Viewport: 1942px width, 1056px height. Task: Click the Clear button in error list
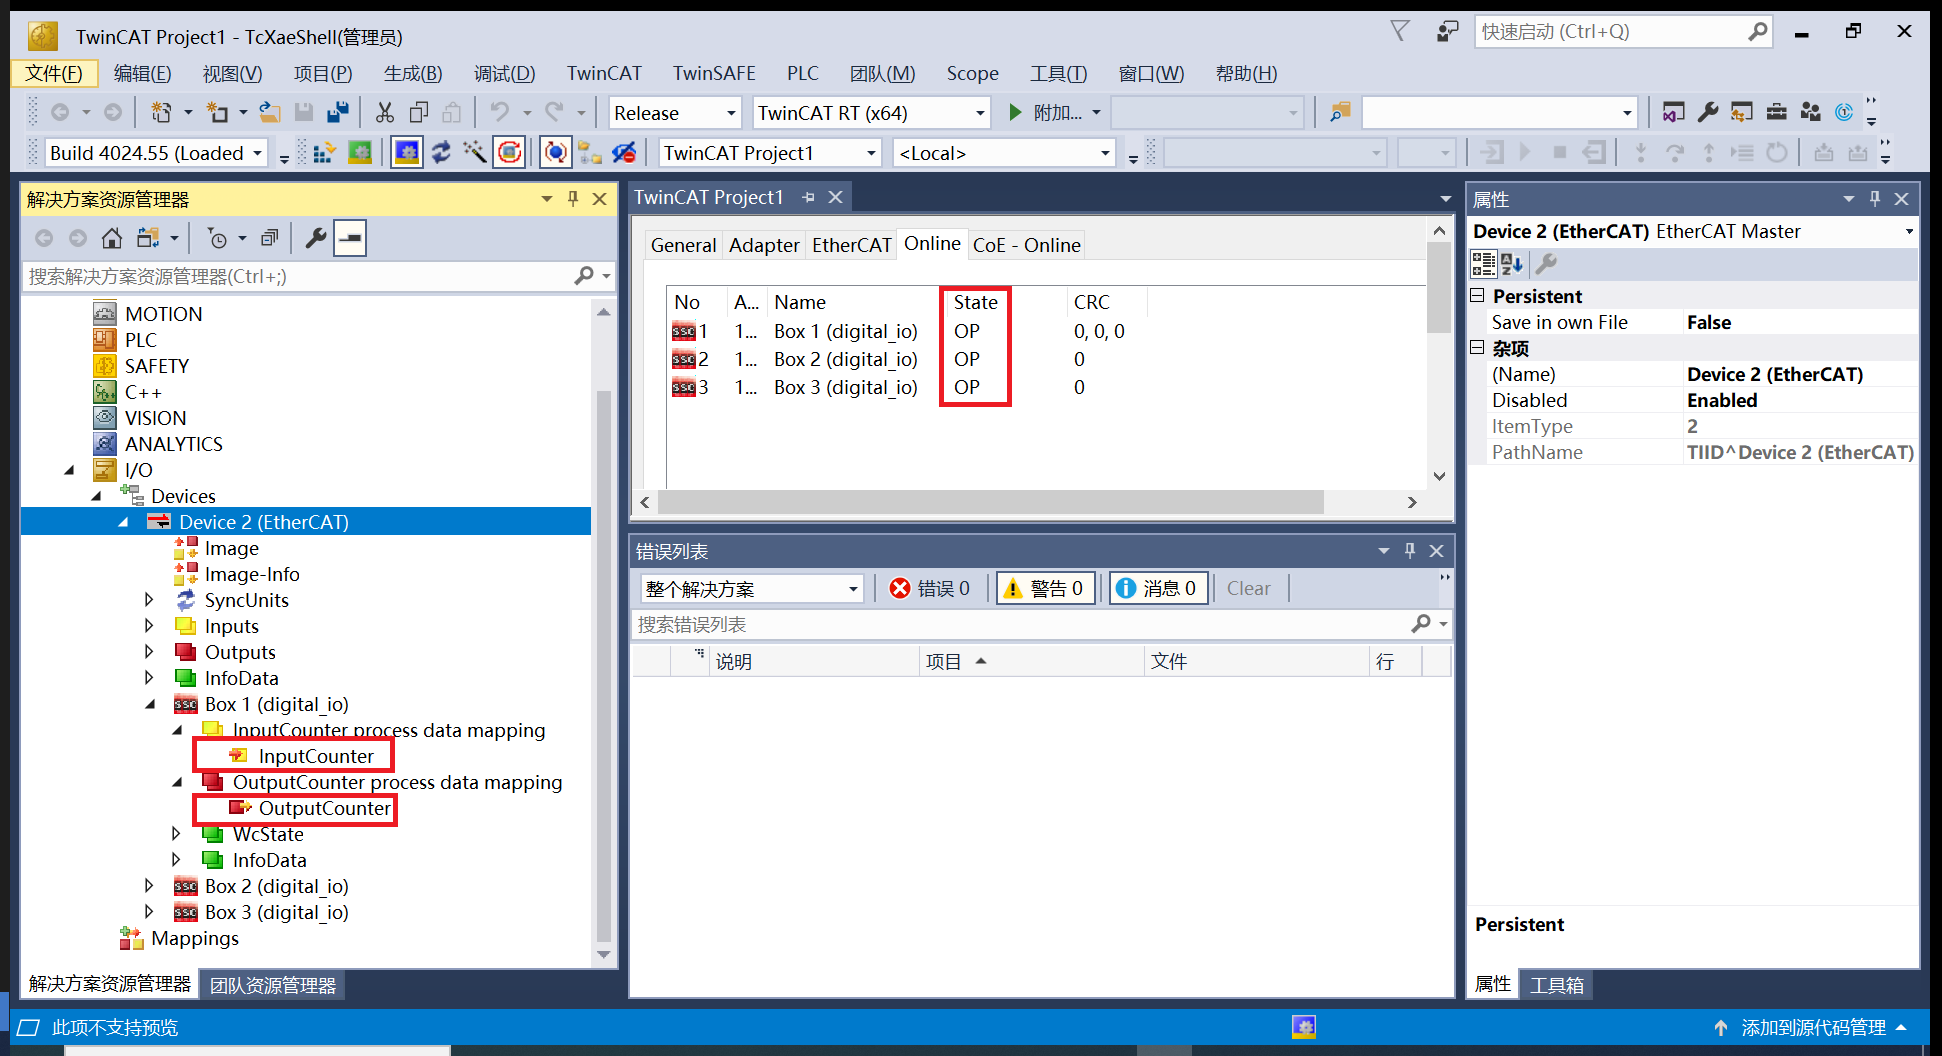pos(1248,588)
